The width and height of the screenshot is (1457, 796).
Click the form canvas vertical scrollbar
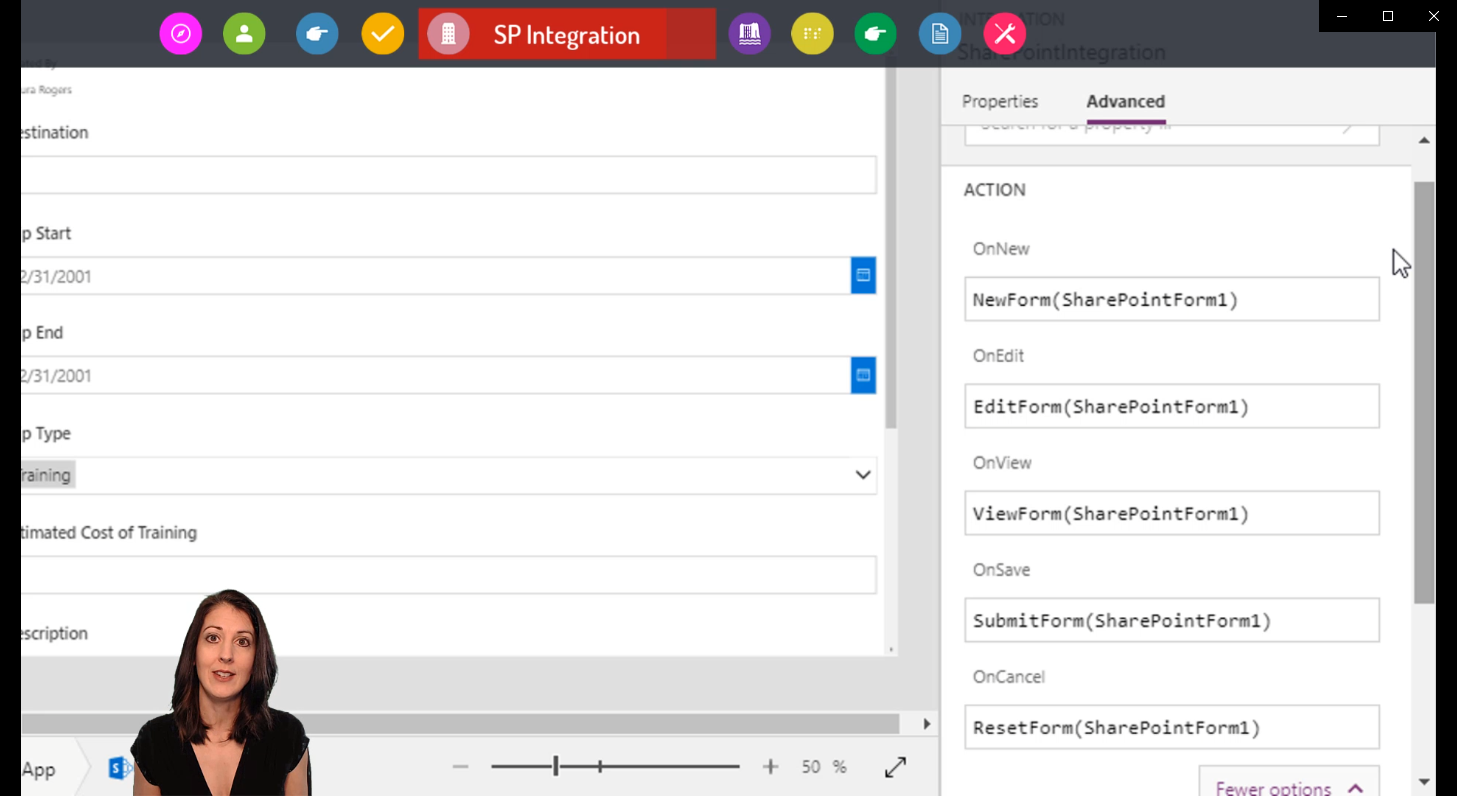click(891, 250)
